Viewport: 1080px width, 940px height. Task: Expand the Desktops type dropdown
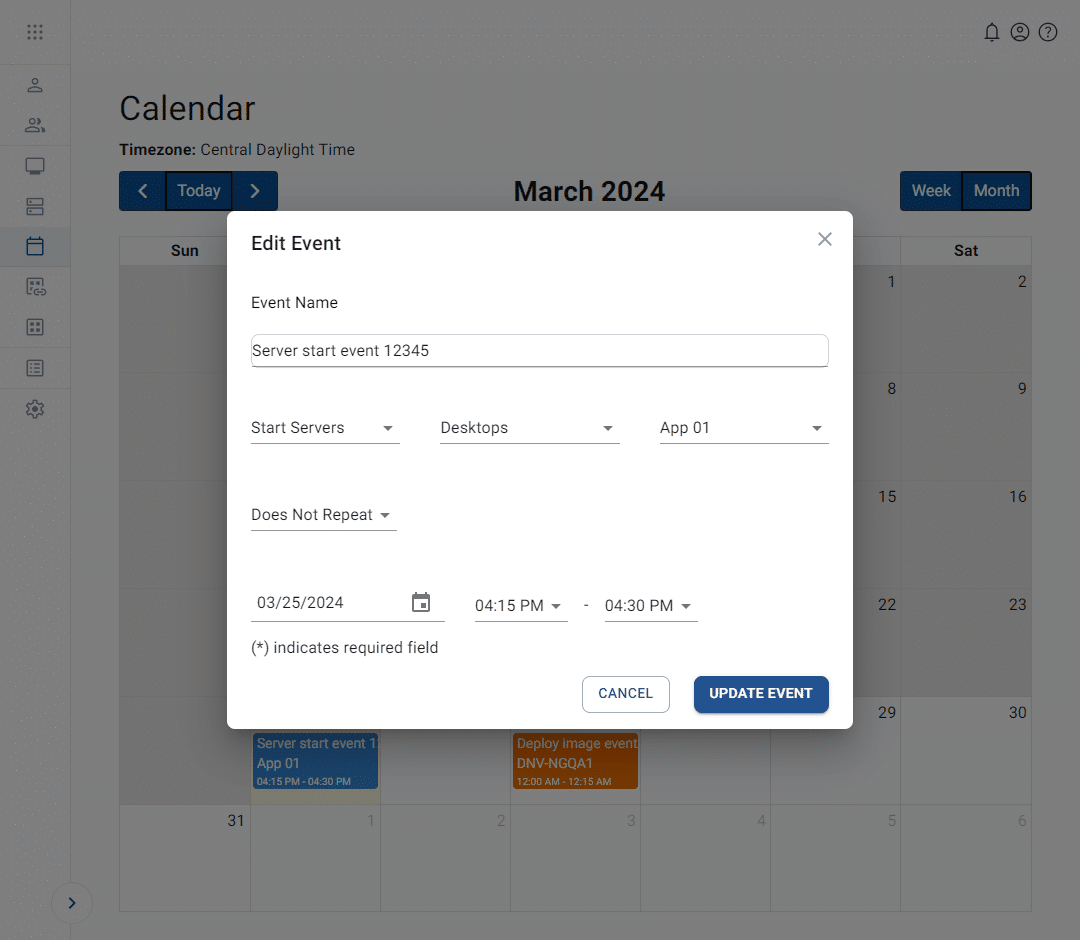click(x=529, y=428)
